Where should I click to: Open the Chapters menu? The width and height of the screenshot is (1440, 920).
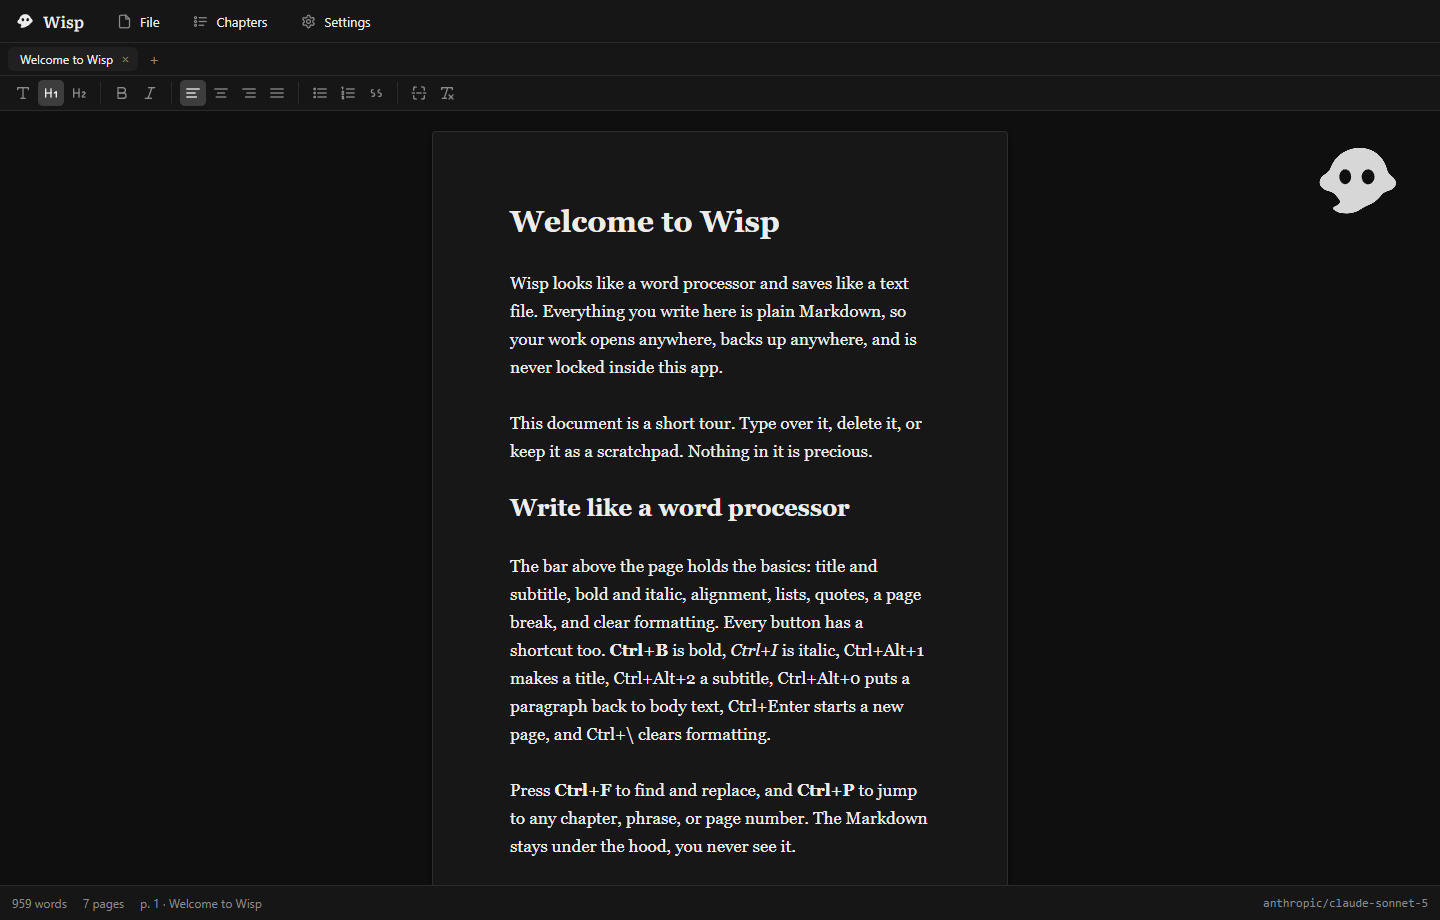pos(230,22)
